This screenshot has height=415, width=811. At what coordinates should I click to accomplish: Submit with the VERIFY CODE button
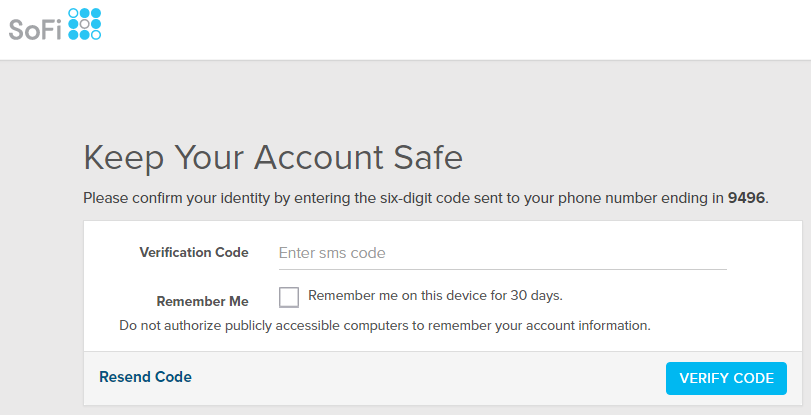pyautogui.click(x=726, y=378)
